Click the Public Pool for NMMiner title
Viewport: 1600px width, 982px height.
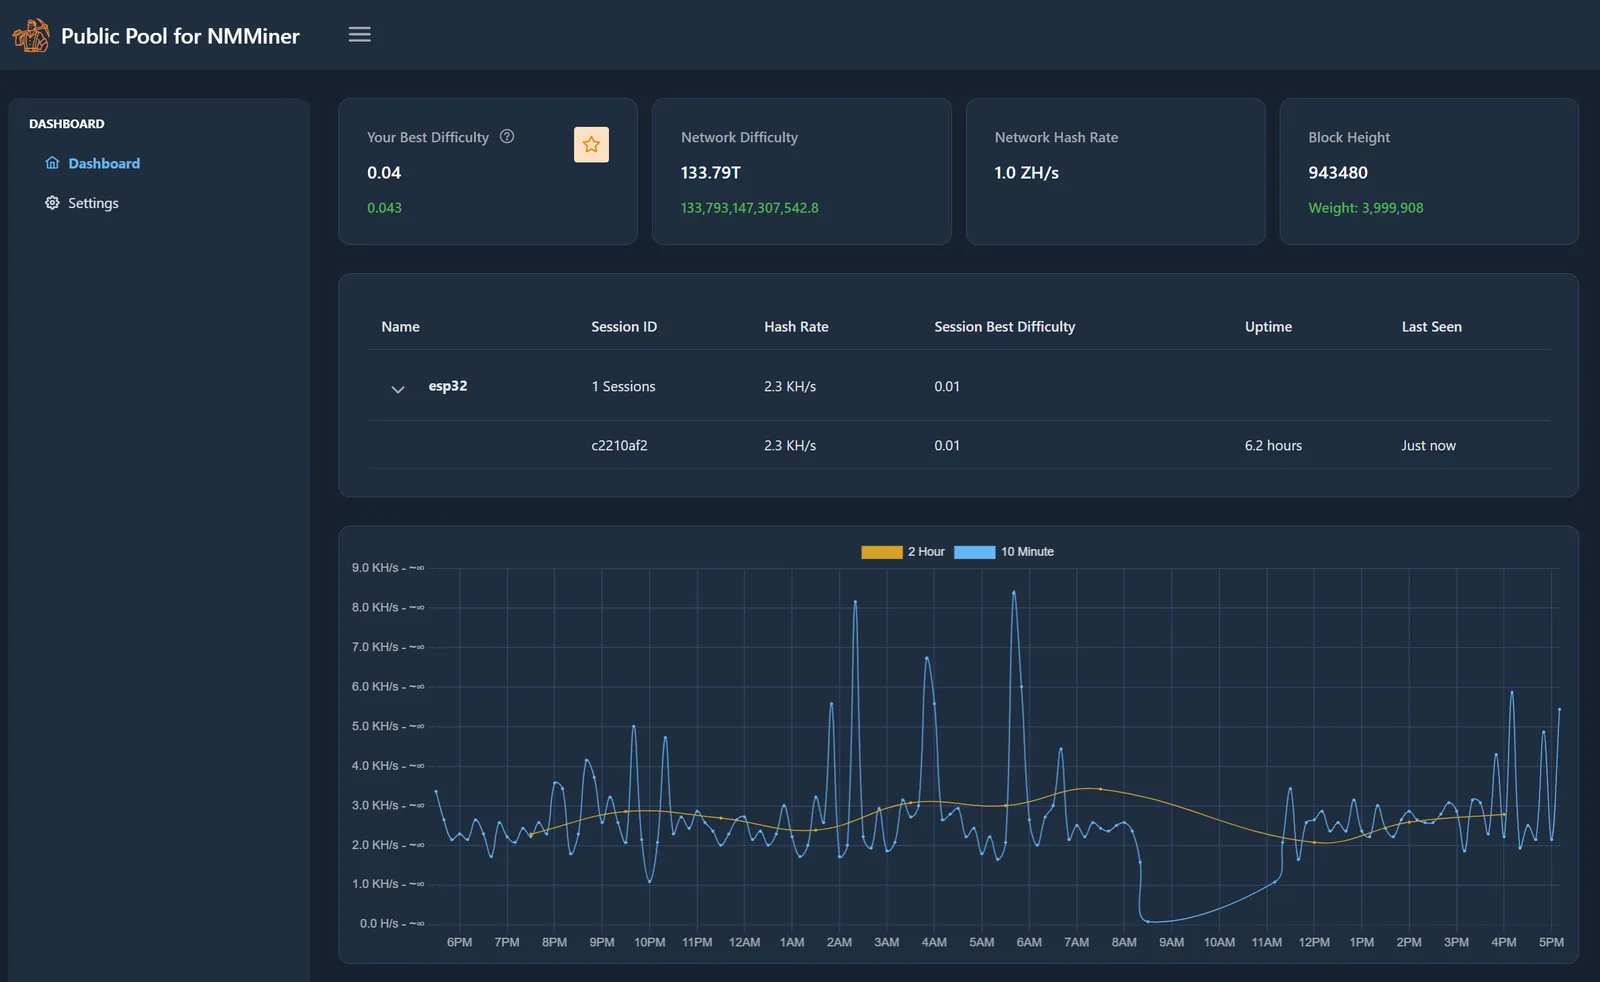tap(180, 36)
